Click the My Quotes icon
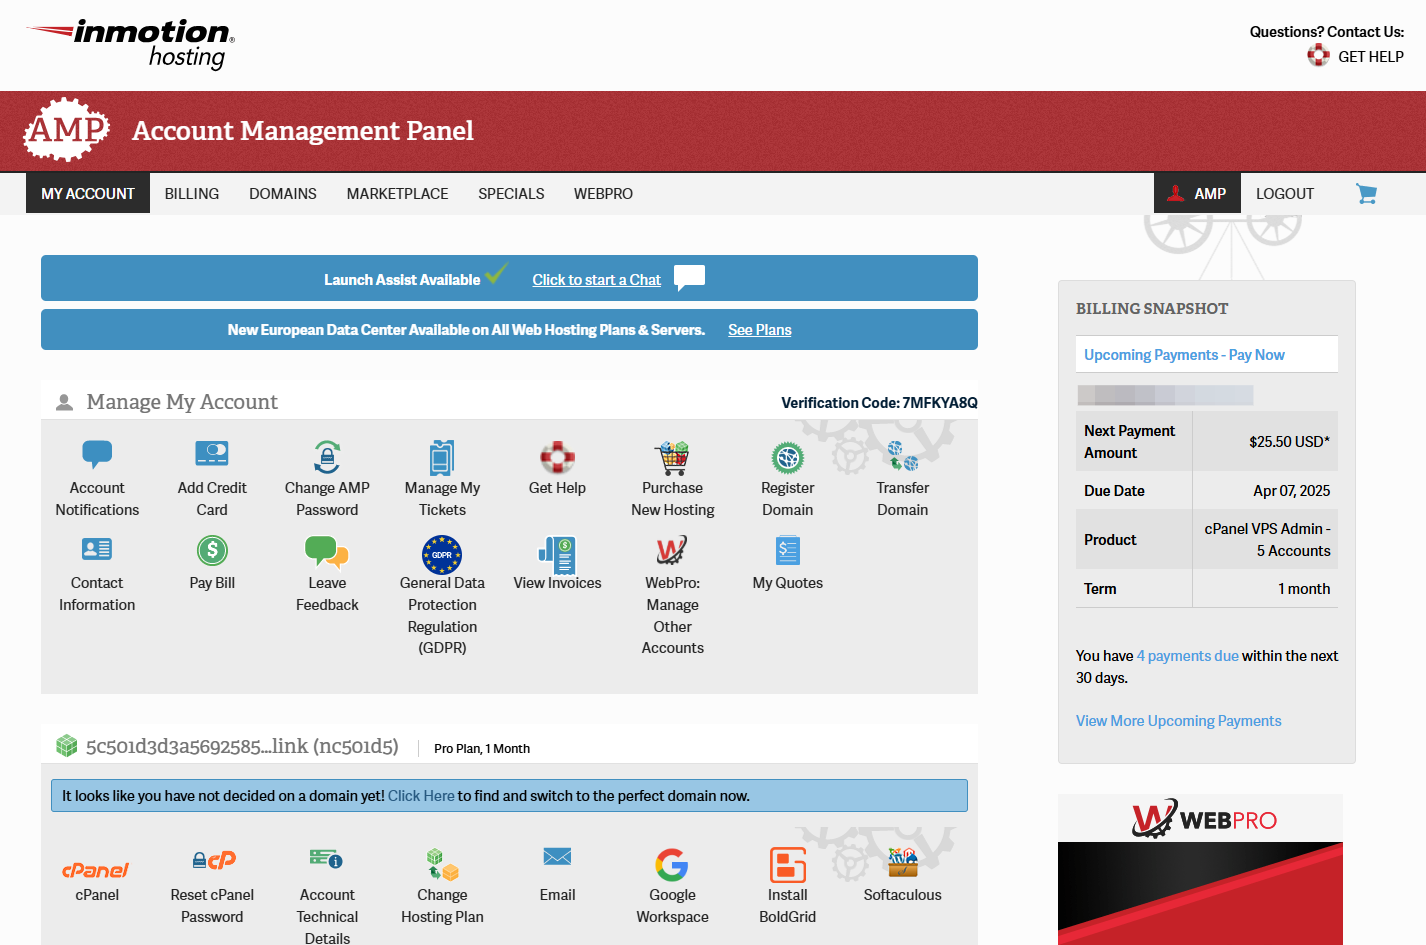Image resolution: width=1426 pixels, height=945 pixels. [x=788, y=551]
